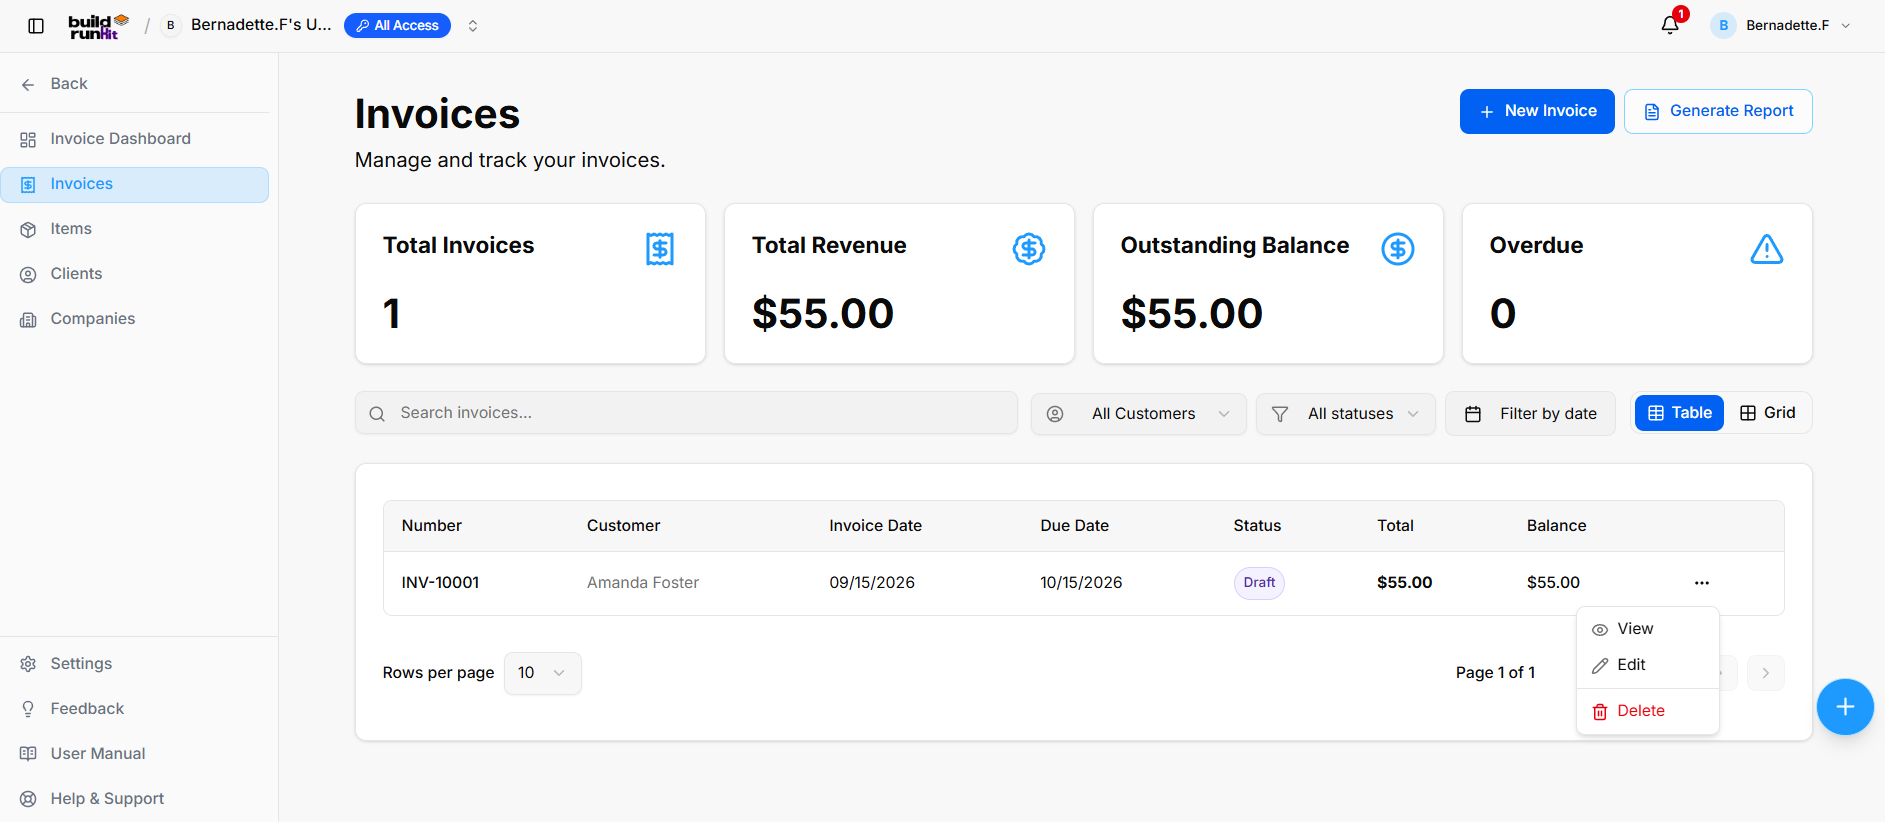This screenshot has width=1885, height=822.
Task: Click the Outstanding Balance dollar icon
Action: pyautogui.click(x=1398, y=249)
